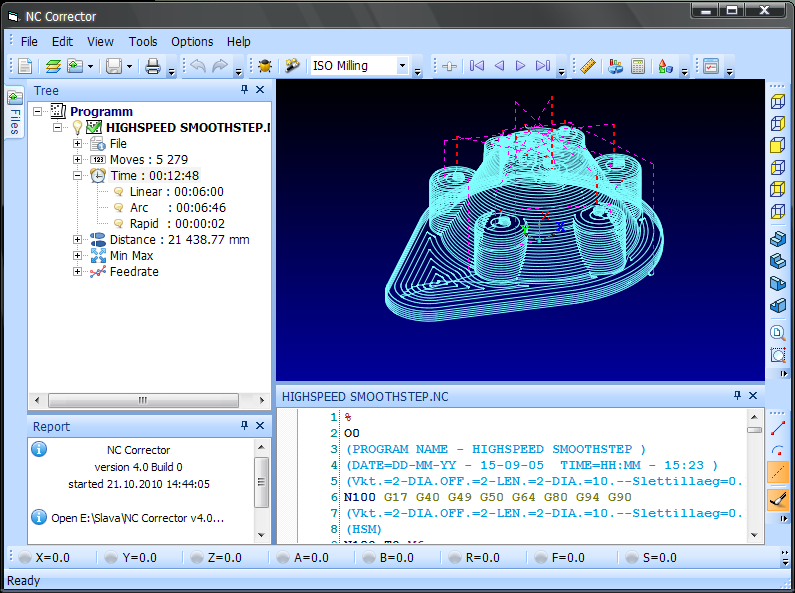
Task: Jump to first move with skip-back button
Action: coord(477,66)
